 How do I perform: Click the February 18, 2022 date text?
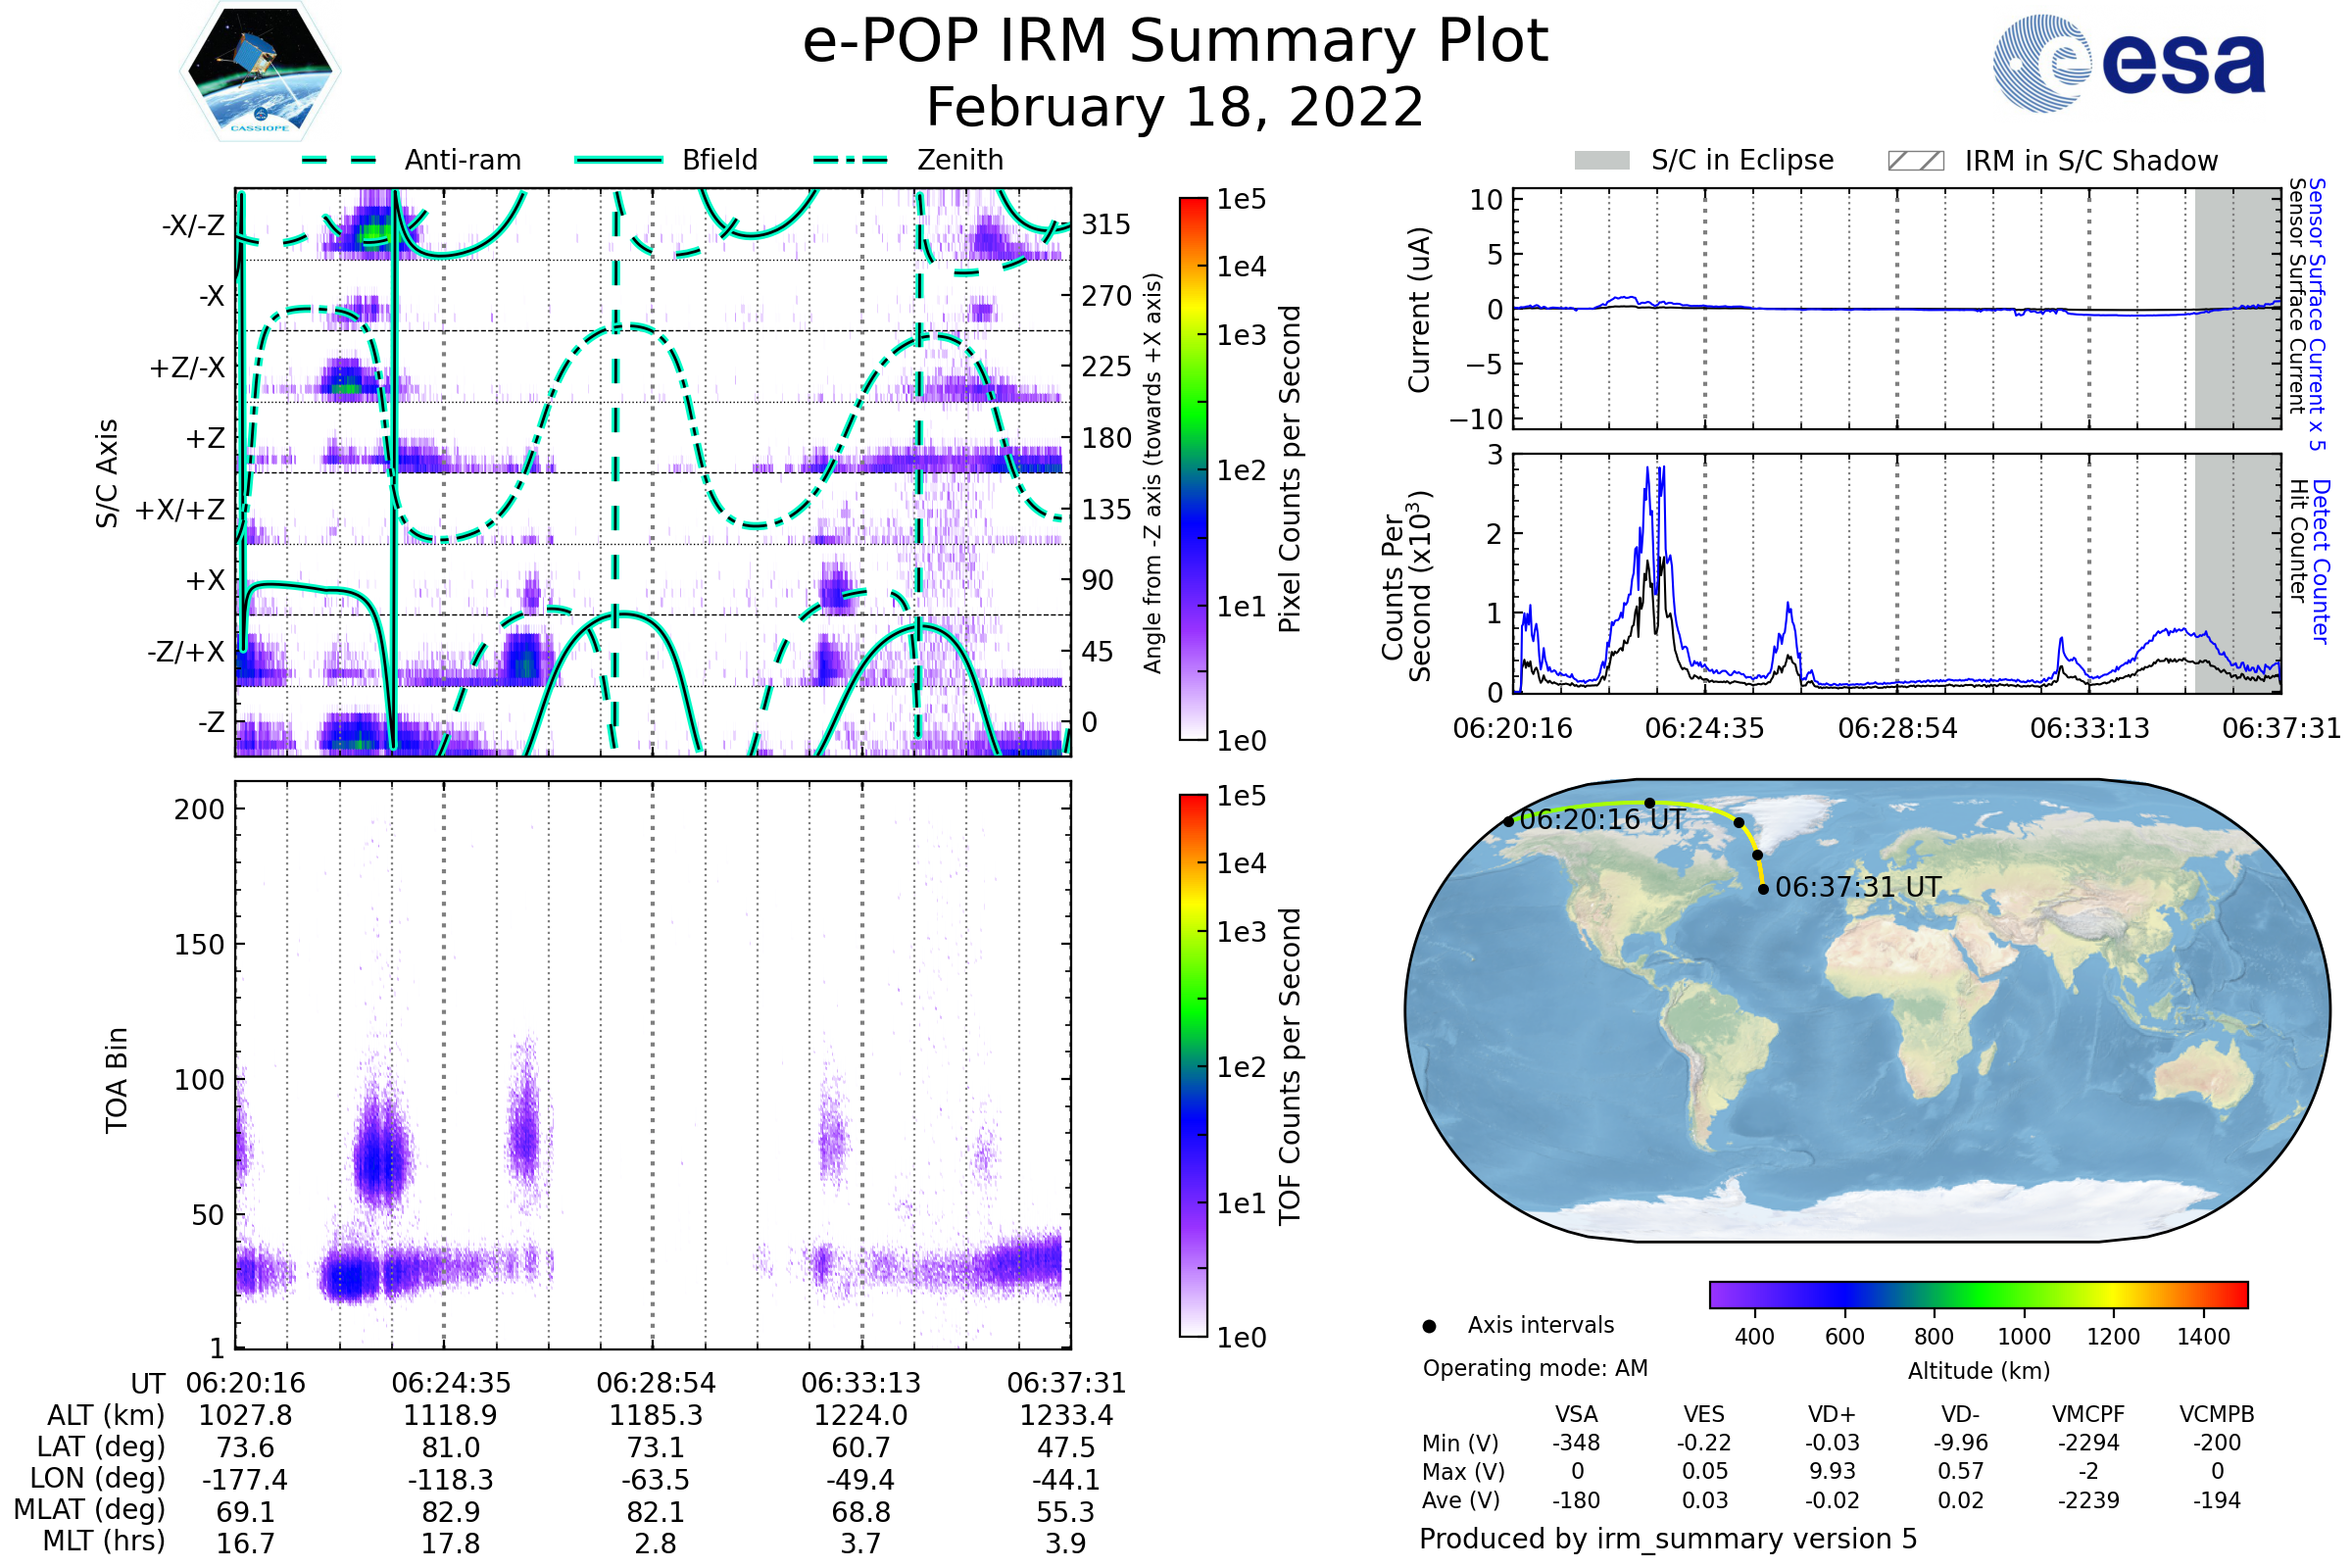click(x=1175, y=108)
